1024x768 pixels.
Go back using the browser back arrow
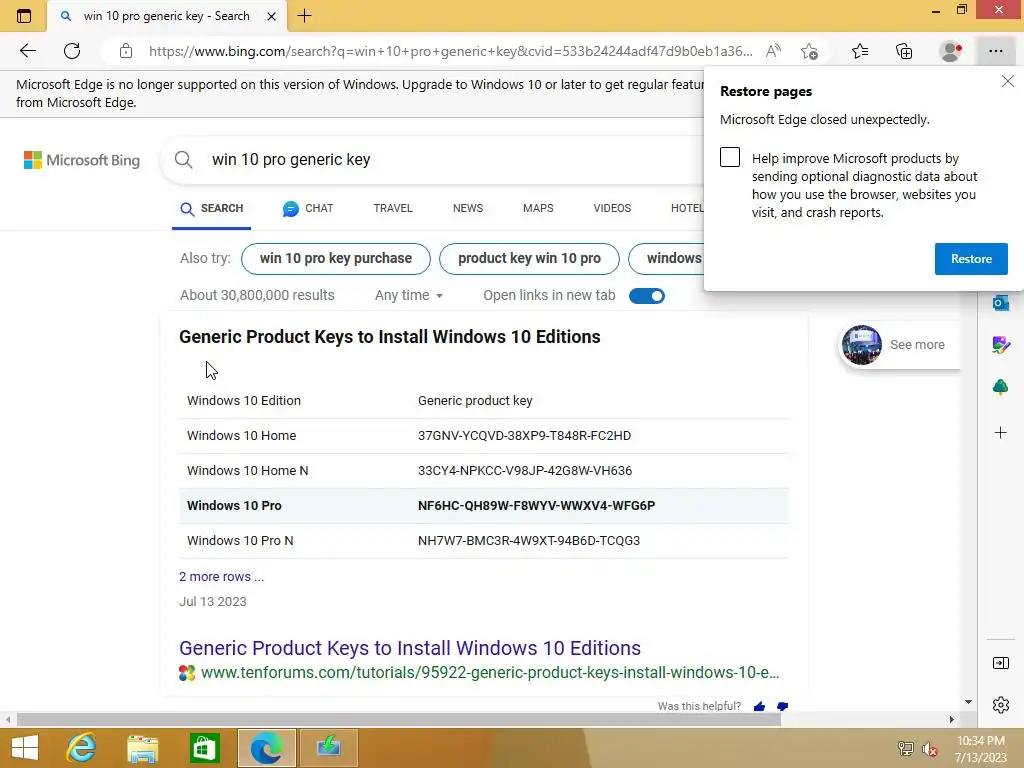27,51
